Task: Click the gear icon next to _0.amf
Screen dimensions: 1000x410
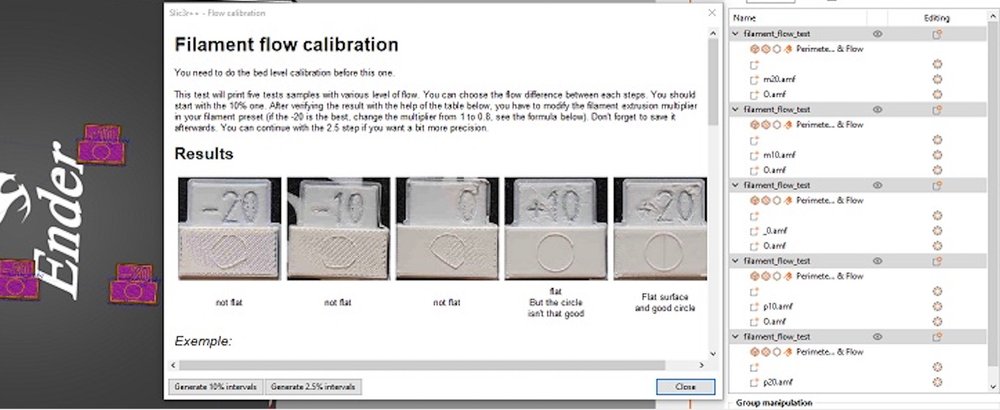Action: tap(937, 230)
